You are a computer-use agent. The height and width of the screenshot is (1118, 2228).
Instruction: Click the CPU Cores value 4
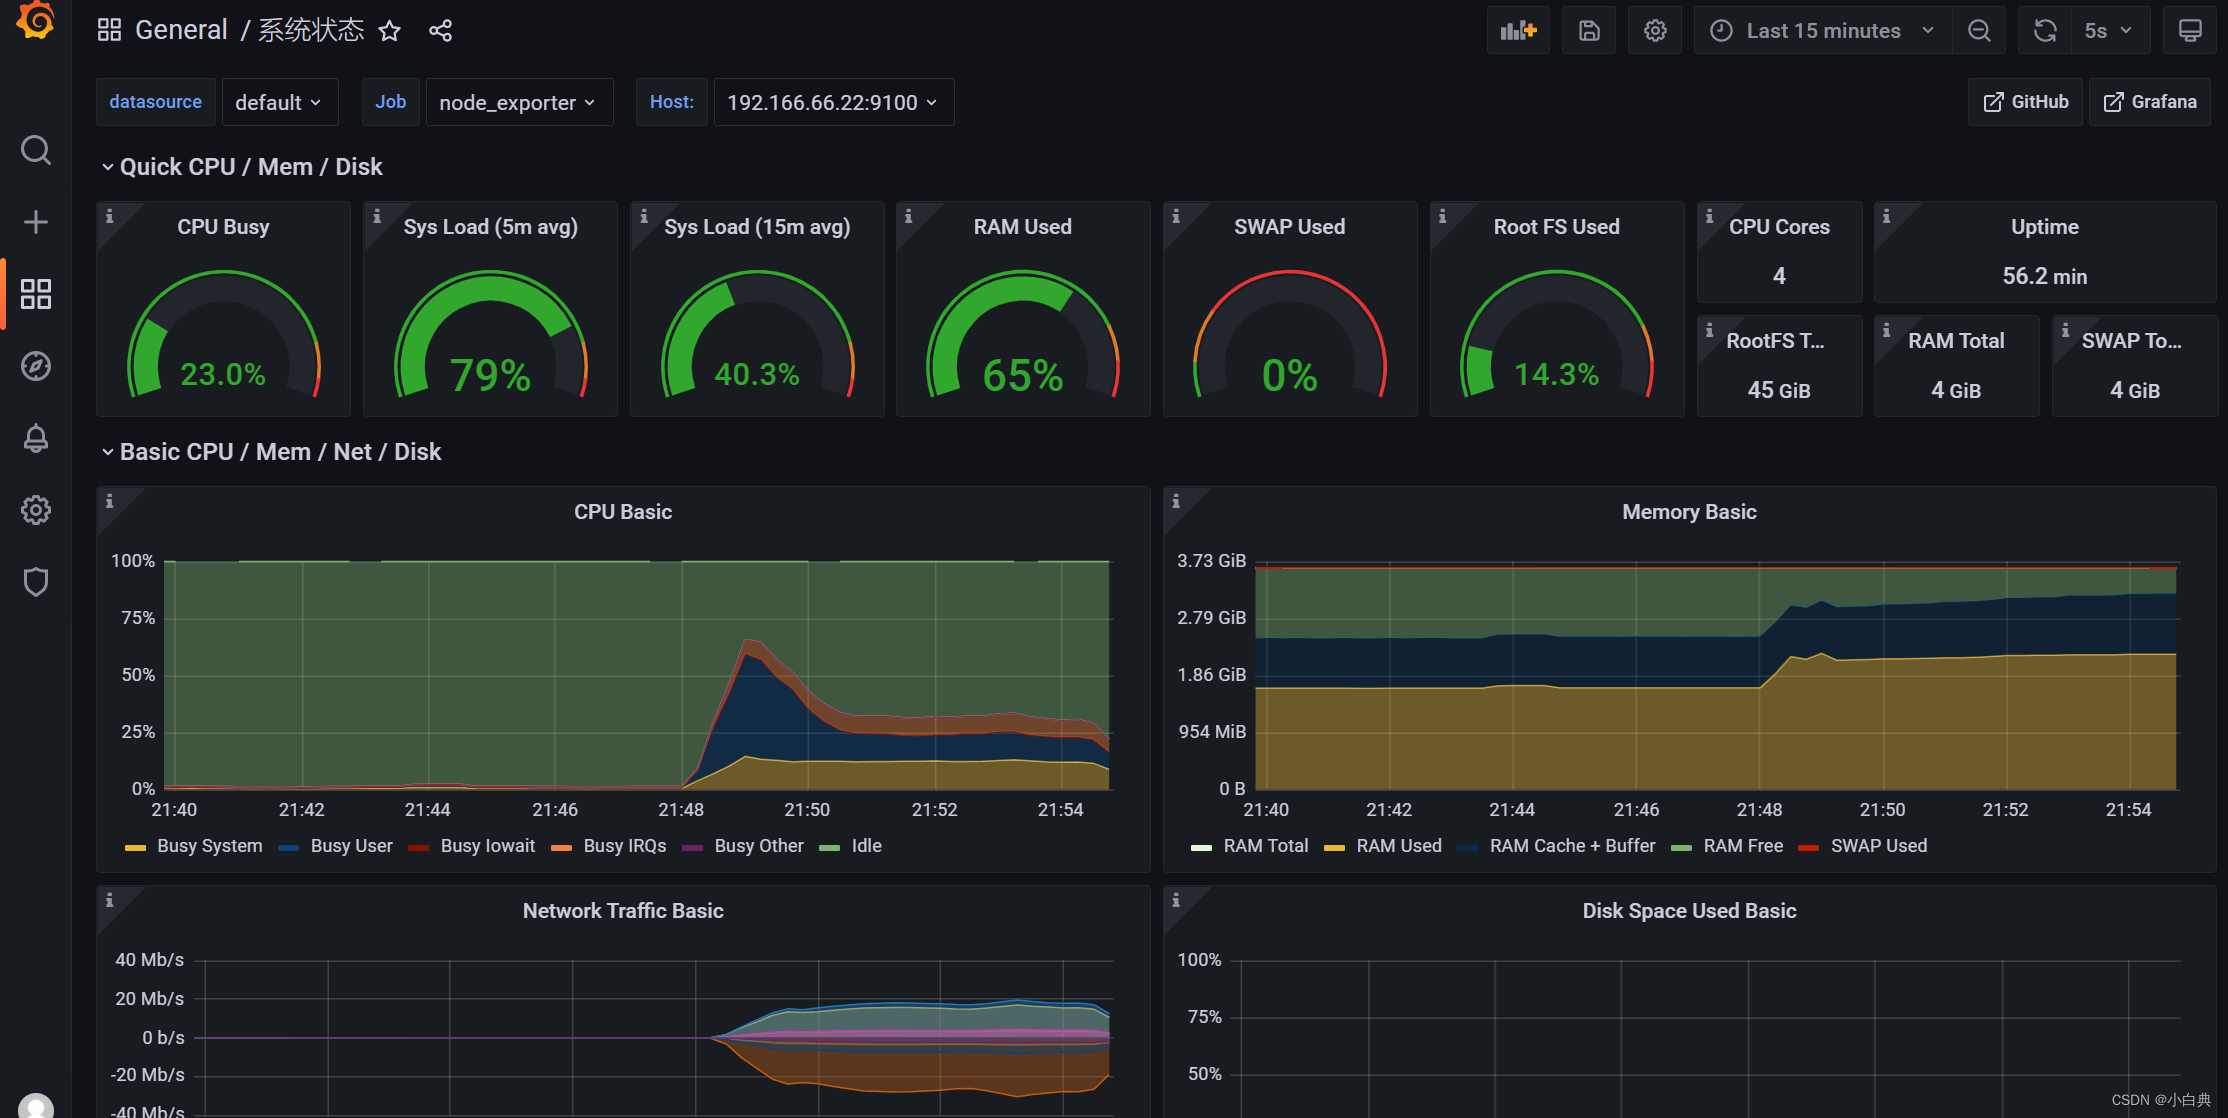pos(1779,276)
